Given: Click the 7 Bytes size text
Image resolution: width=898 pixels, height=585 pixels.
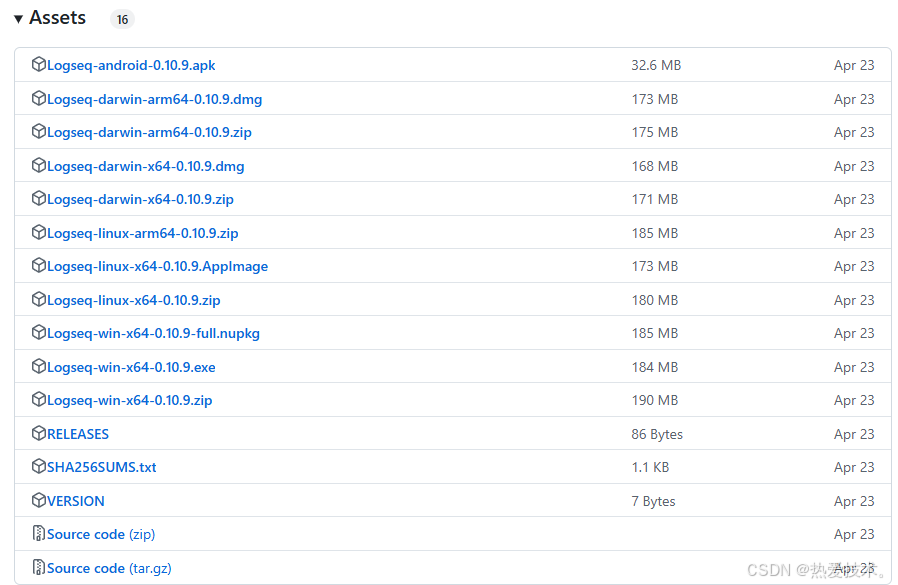Looking at the screenshot, I should click(653, 501).
